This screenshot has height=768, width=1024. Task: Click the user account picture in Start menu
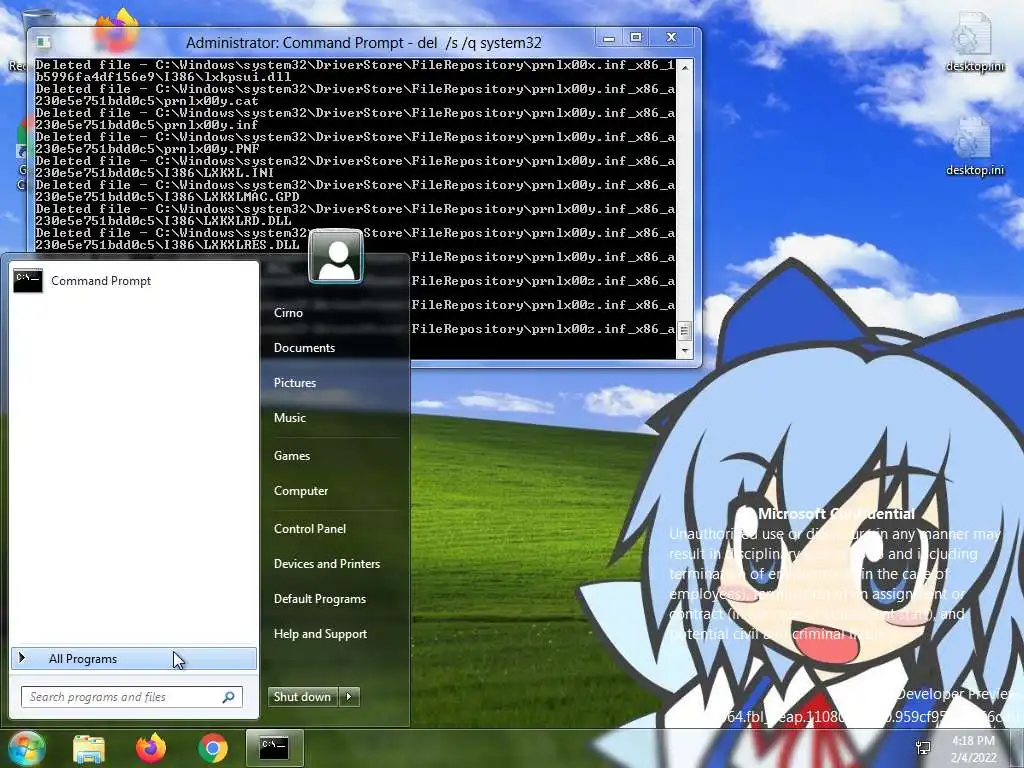336,257
